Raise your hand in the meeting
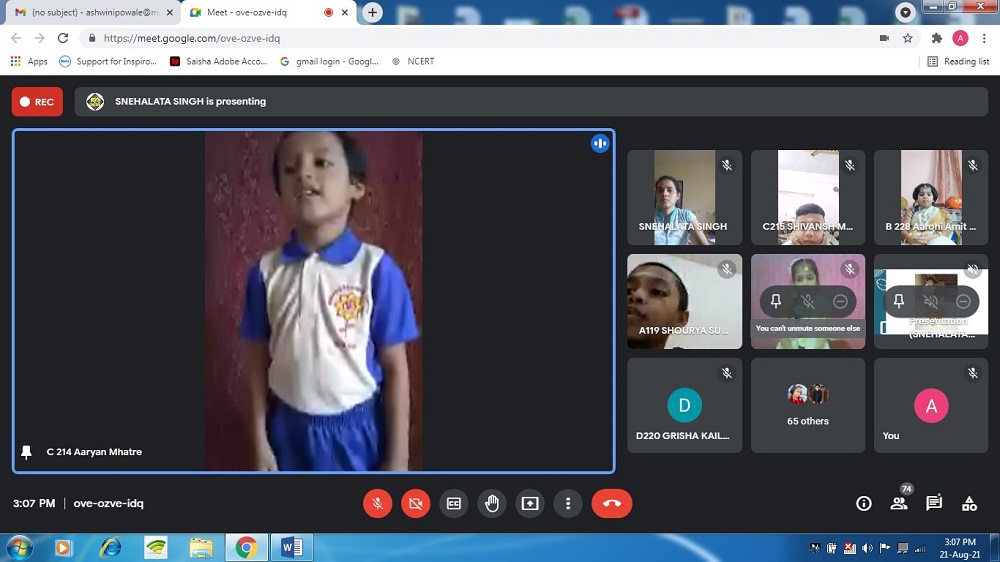The width and height of the screenshot is (1000, 562). pos(491,503)
